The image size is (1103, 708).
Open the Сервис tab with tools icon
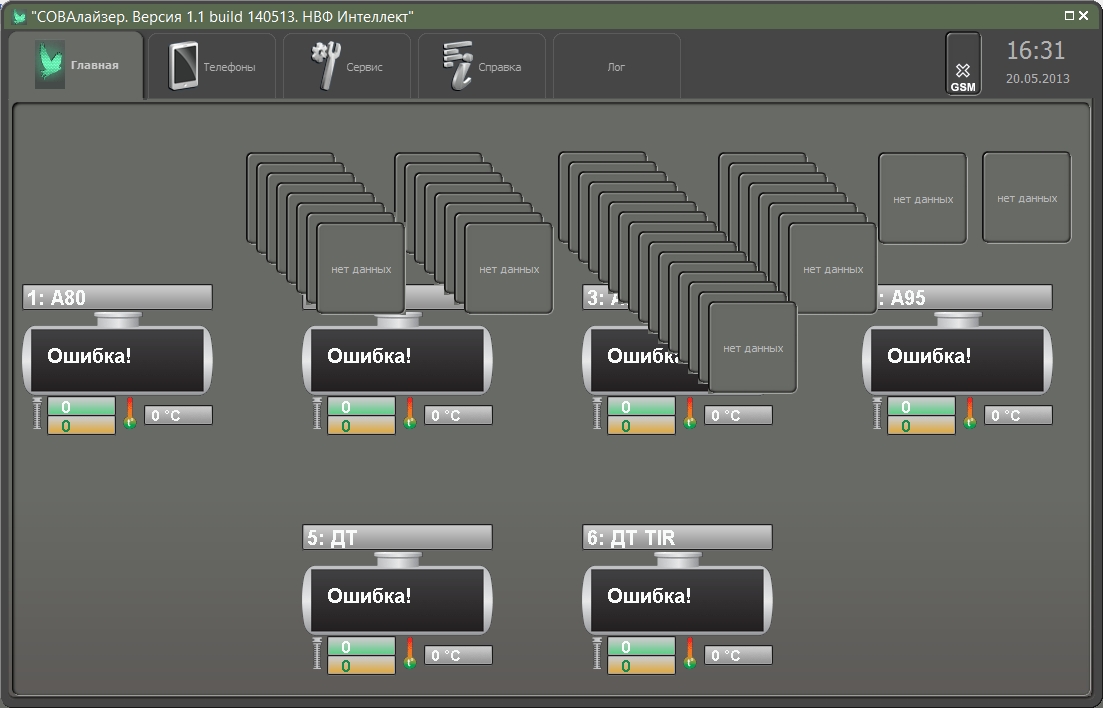coord(347,66)
